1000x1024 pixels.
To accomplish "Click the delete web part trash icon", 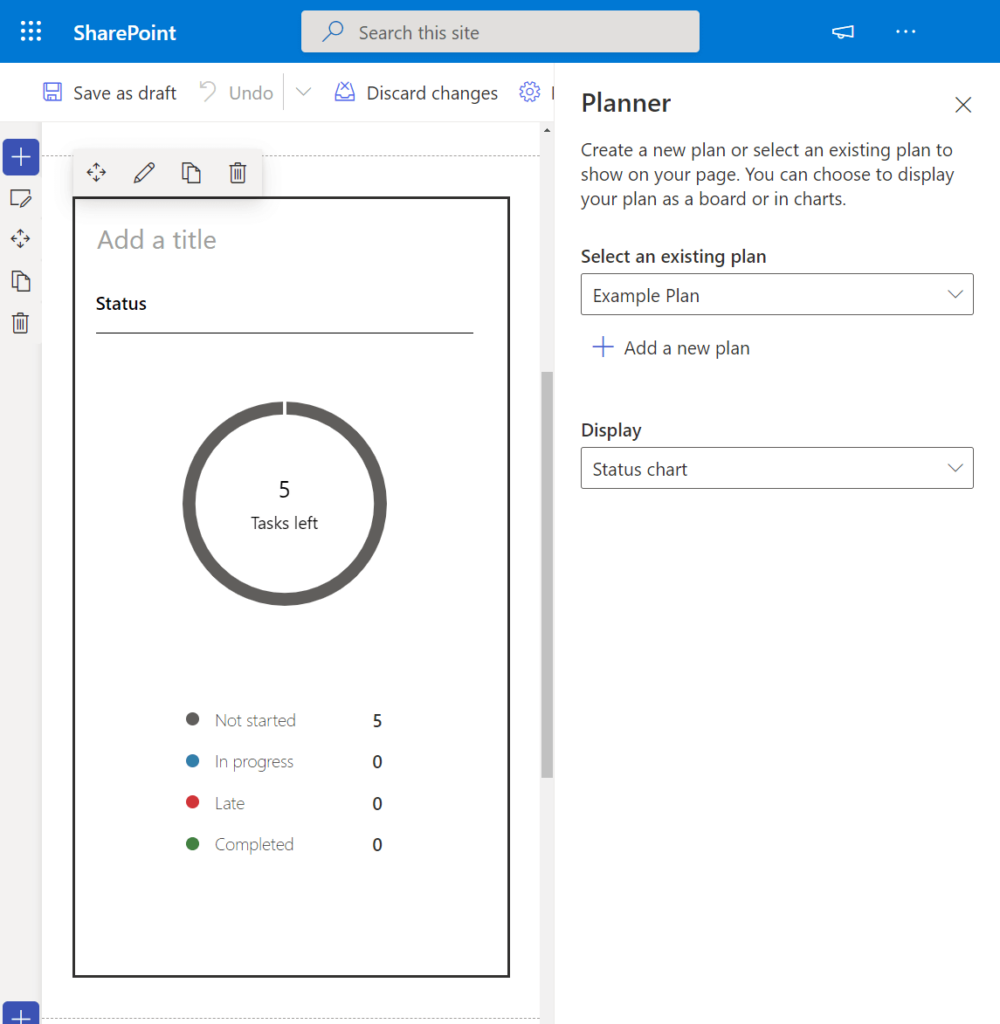I will pyautogui.click(x=238, y=172).
